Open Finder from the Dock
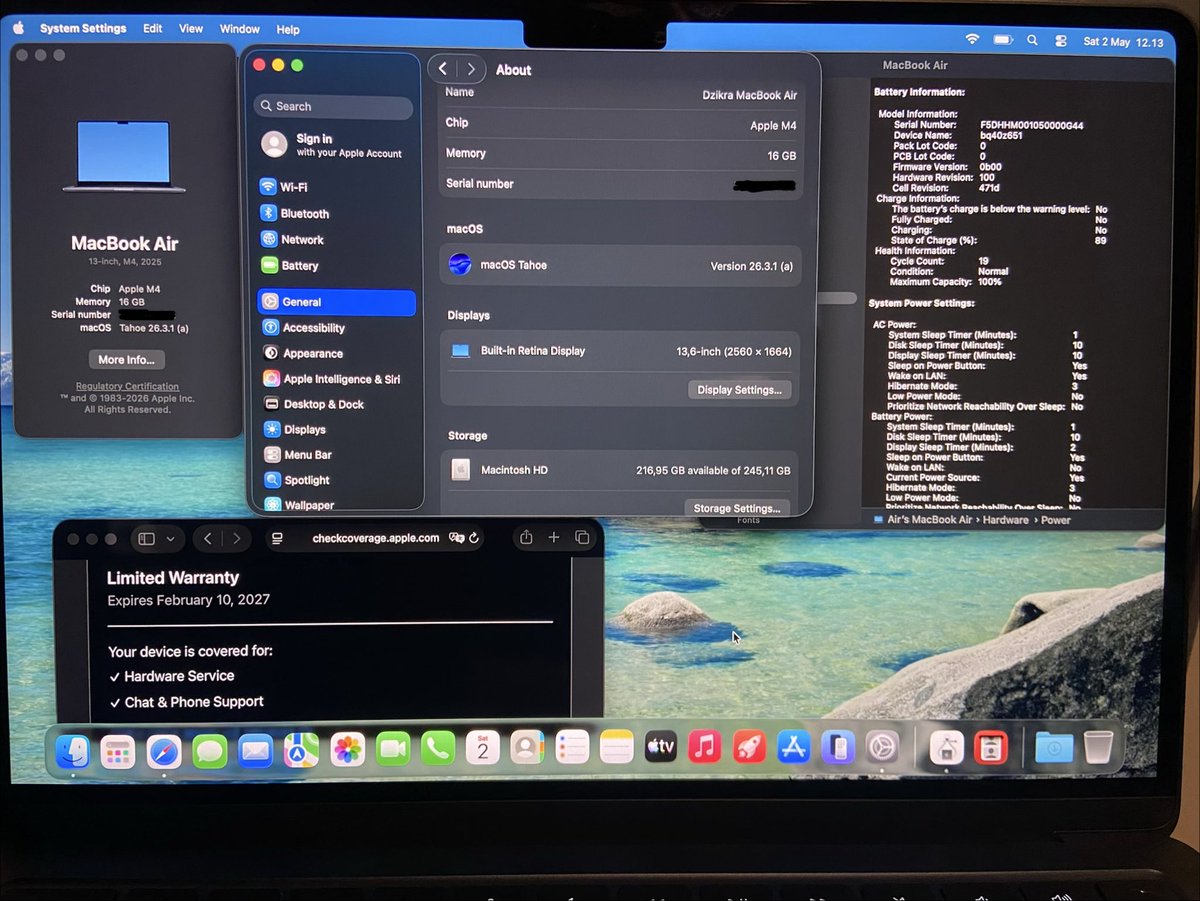This screenshot has width=1200, height=901. pyautogui.click(x=73, y=751)
